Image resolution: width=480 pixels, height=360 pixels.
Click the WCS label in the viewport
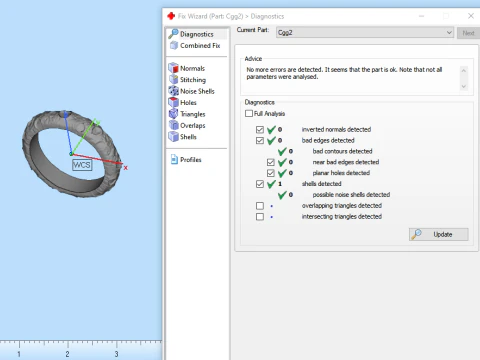[x=82, y=165]
